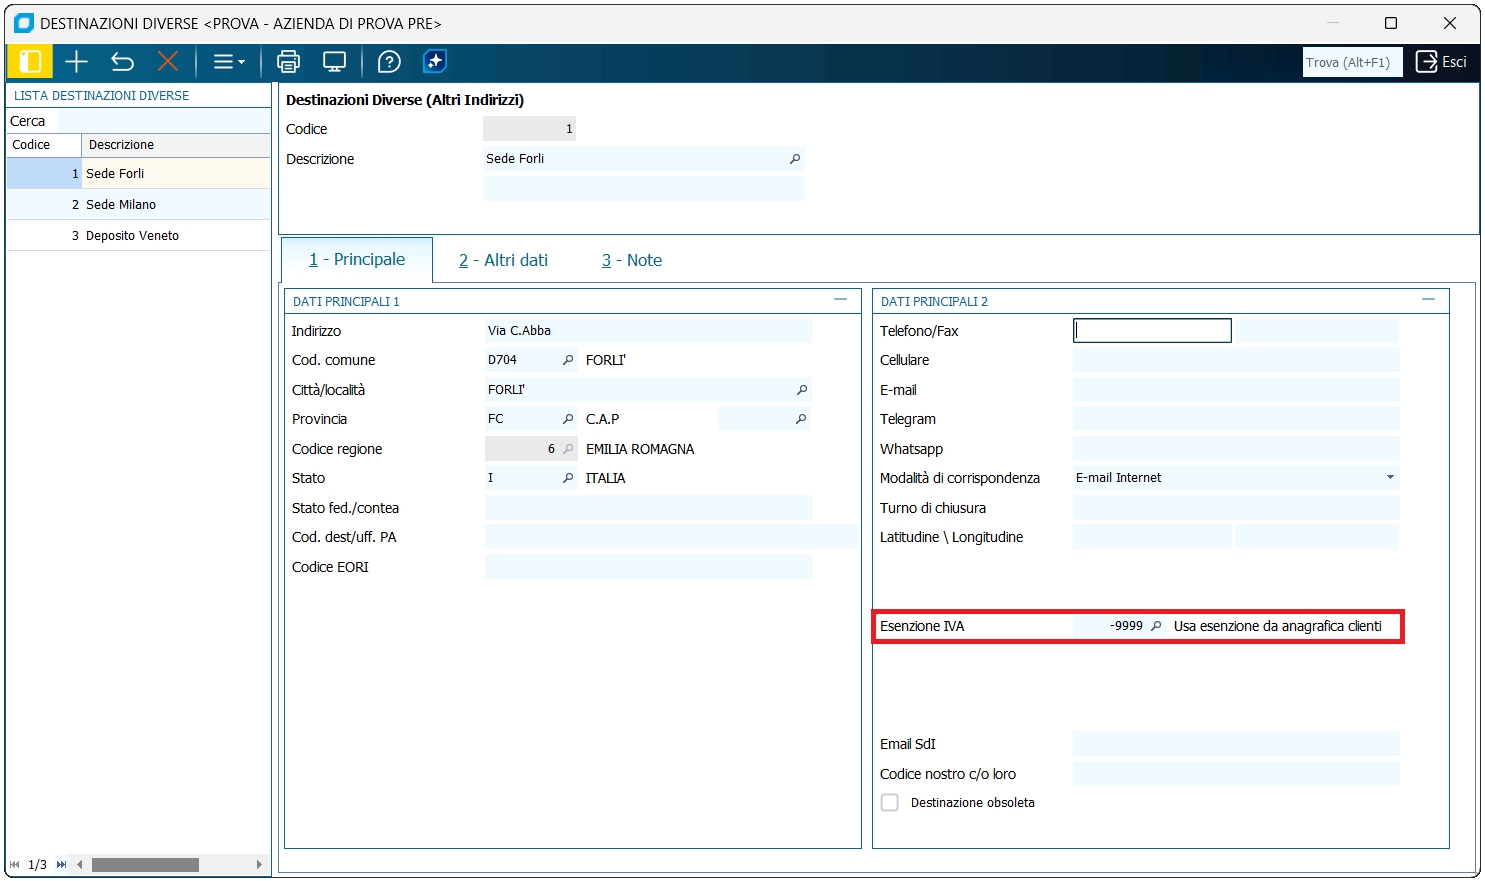Viewport: 1485px width, 881px height.
Task: Click the lookup magnifier next to Cod. comune
Action: (x=568, y=360)
